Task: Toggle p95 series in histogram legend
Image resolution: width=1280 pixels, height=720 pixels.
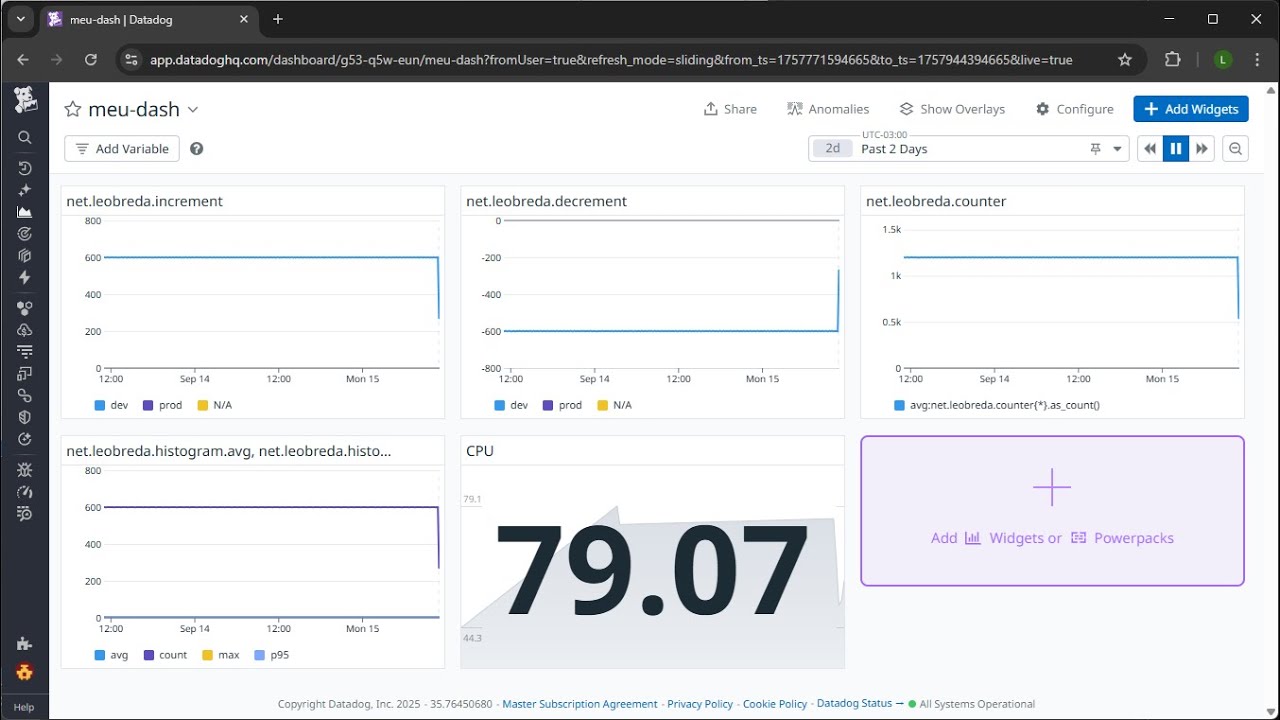Action: pos(272,655)
